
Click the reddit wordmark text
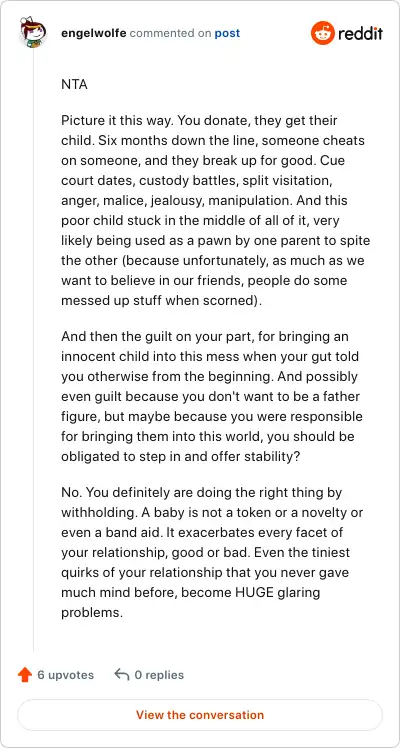(x=360, y=34)
